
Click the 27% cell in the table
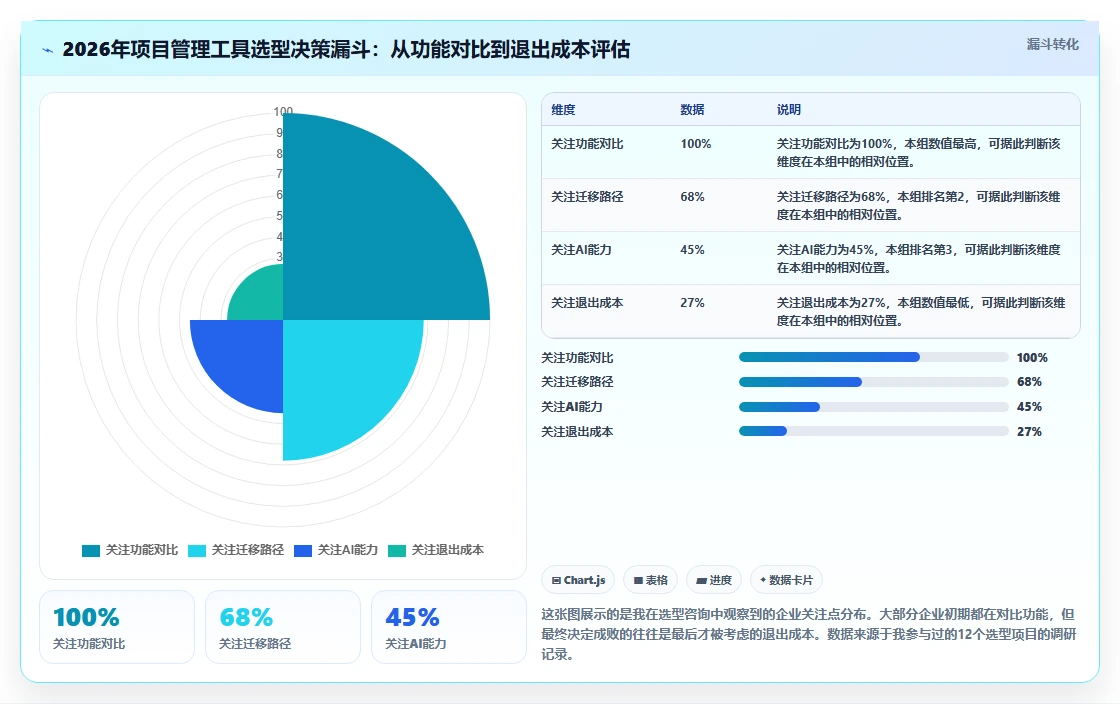pyautogui.click(x=692, y=303)
